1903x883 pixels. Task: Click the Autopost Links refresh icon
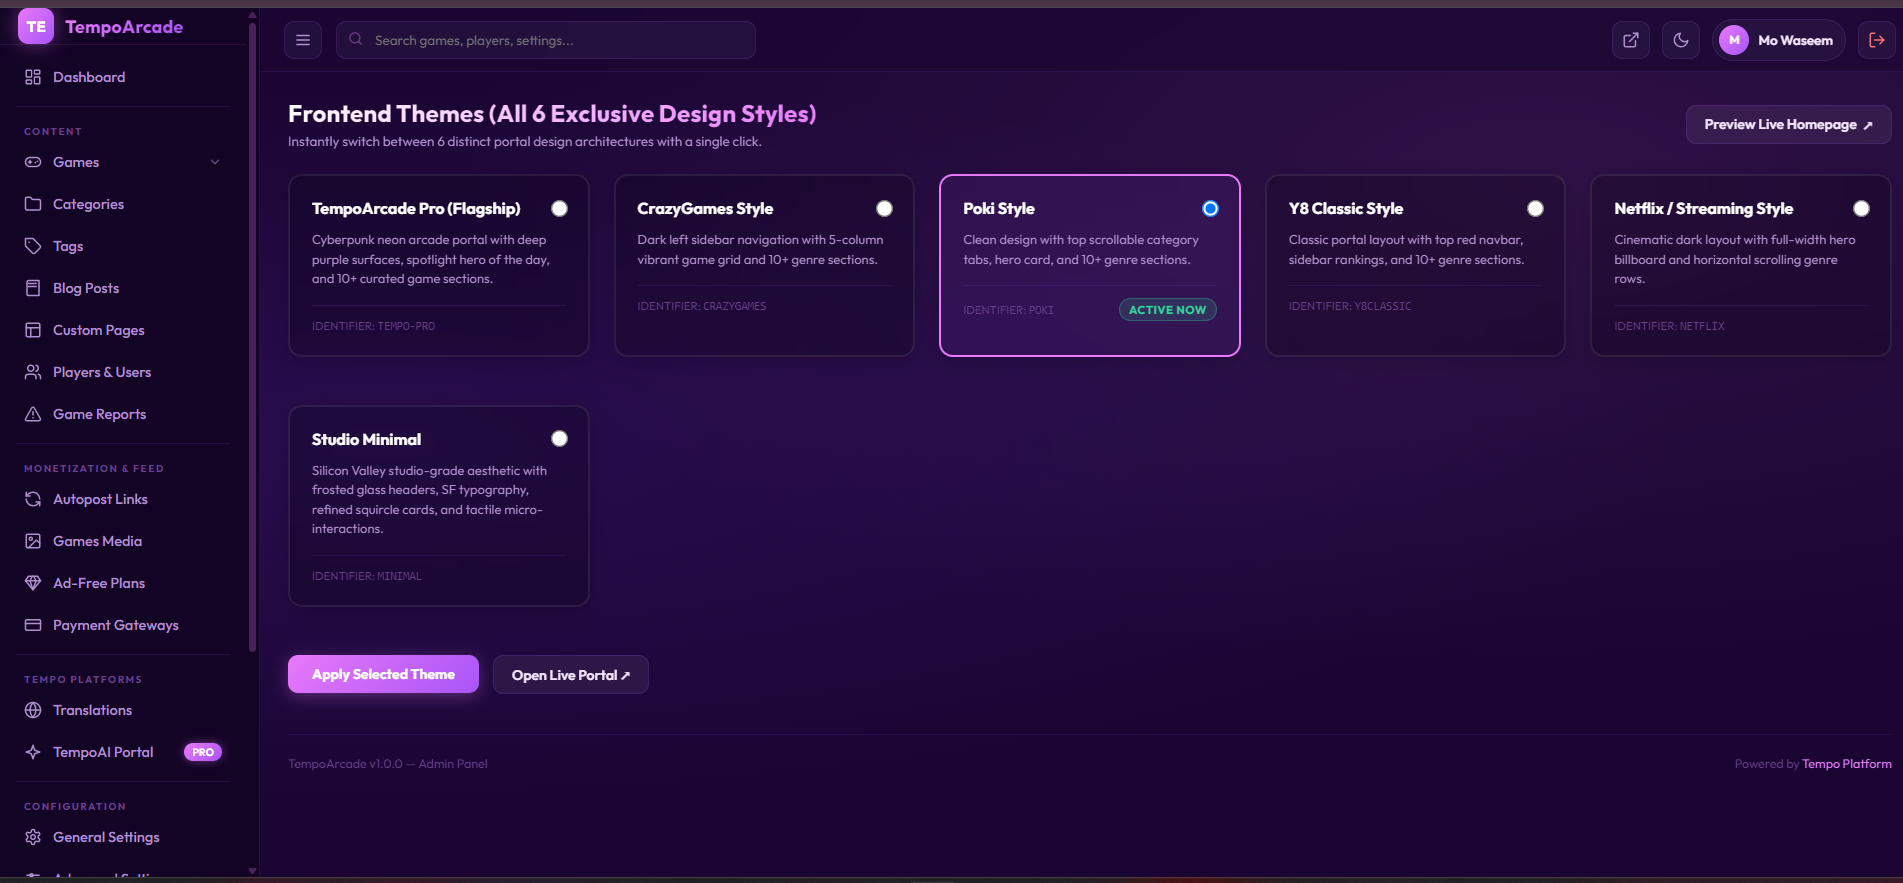(33, 499)
